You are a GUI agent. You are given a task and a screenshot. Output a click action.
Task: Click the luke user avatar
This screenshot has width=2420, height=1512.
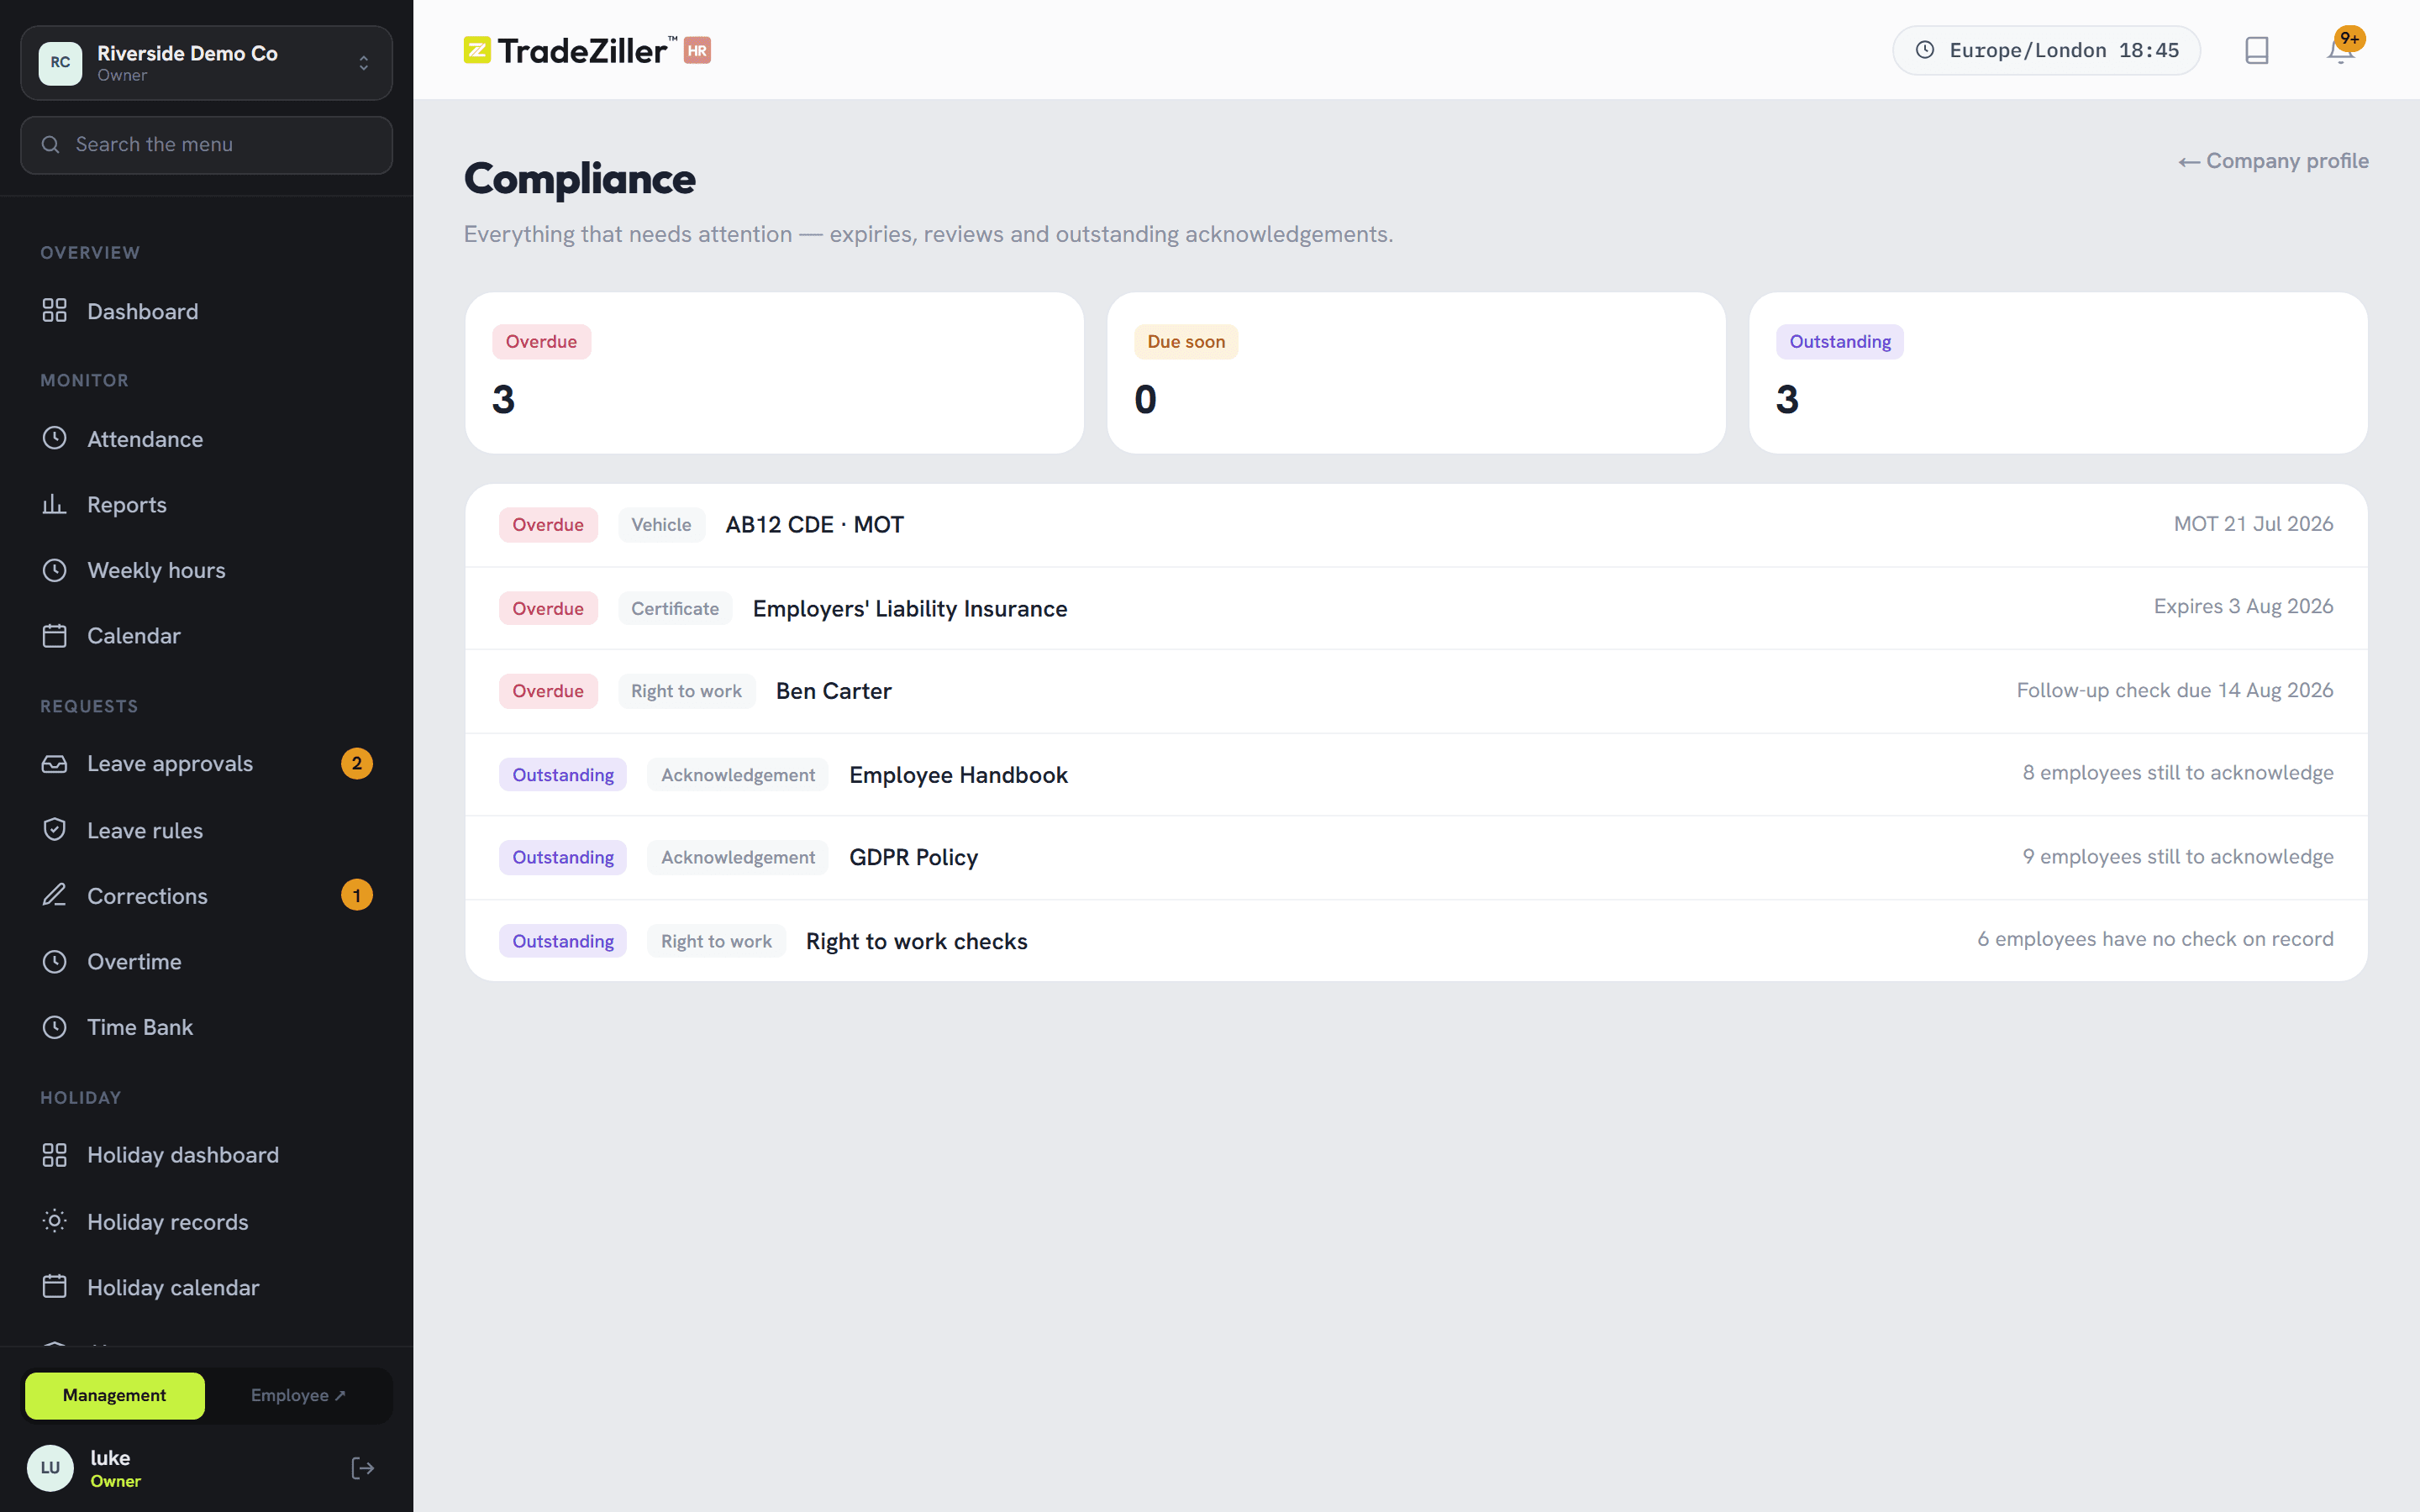(x=50, y=1467)
